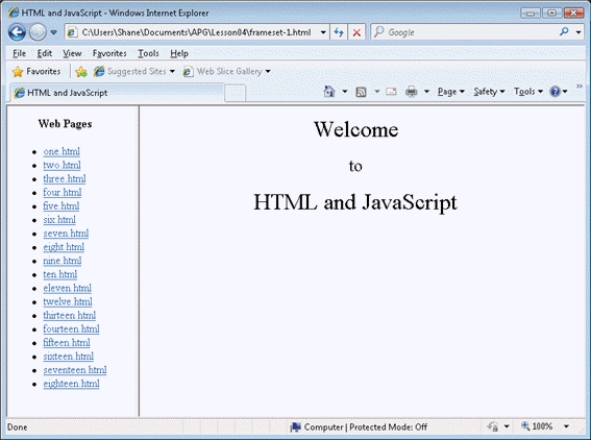Viewport: 591px width, 440px height.
Task: Expand command bar overflow chevron
Action: (x=579, y=86)
